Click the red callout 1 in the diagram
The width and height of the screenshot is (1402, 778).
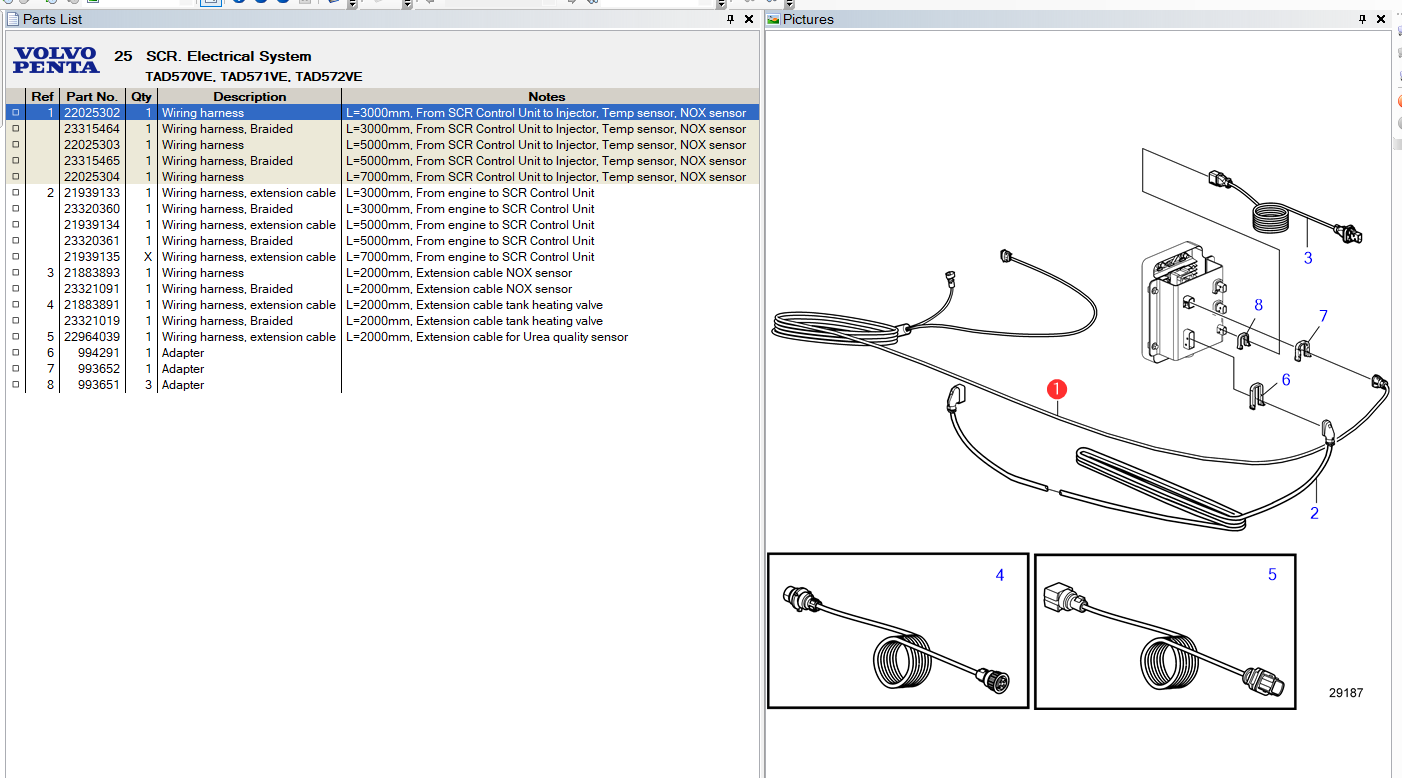(1057, 389)
